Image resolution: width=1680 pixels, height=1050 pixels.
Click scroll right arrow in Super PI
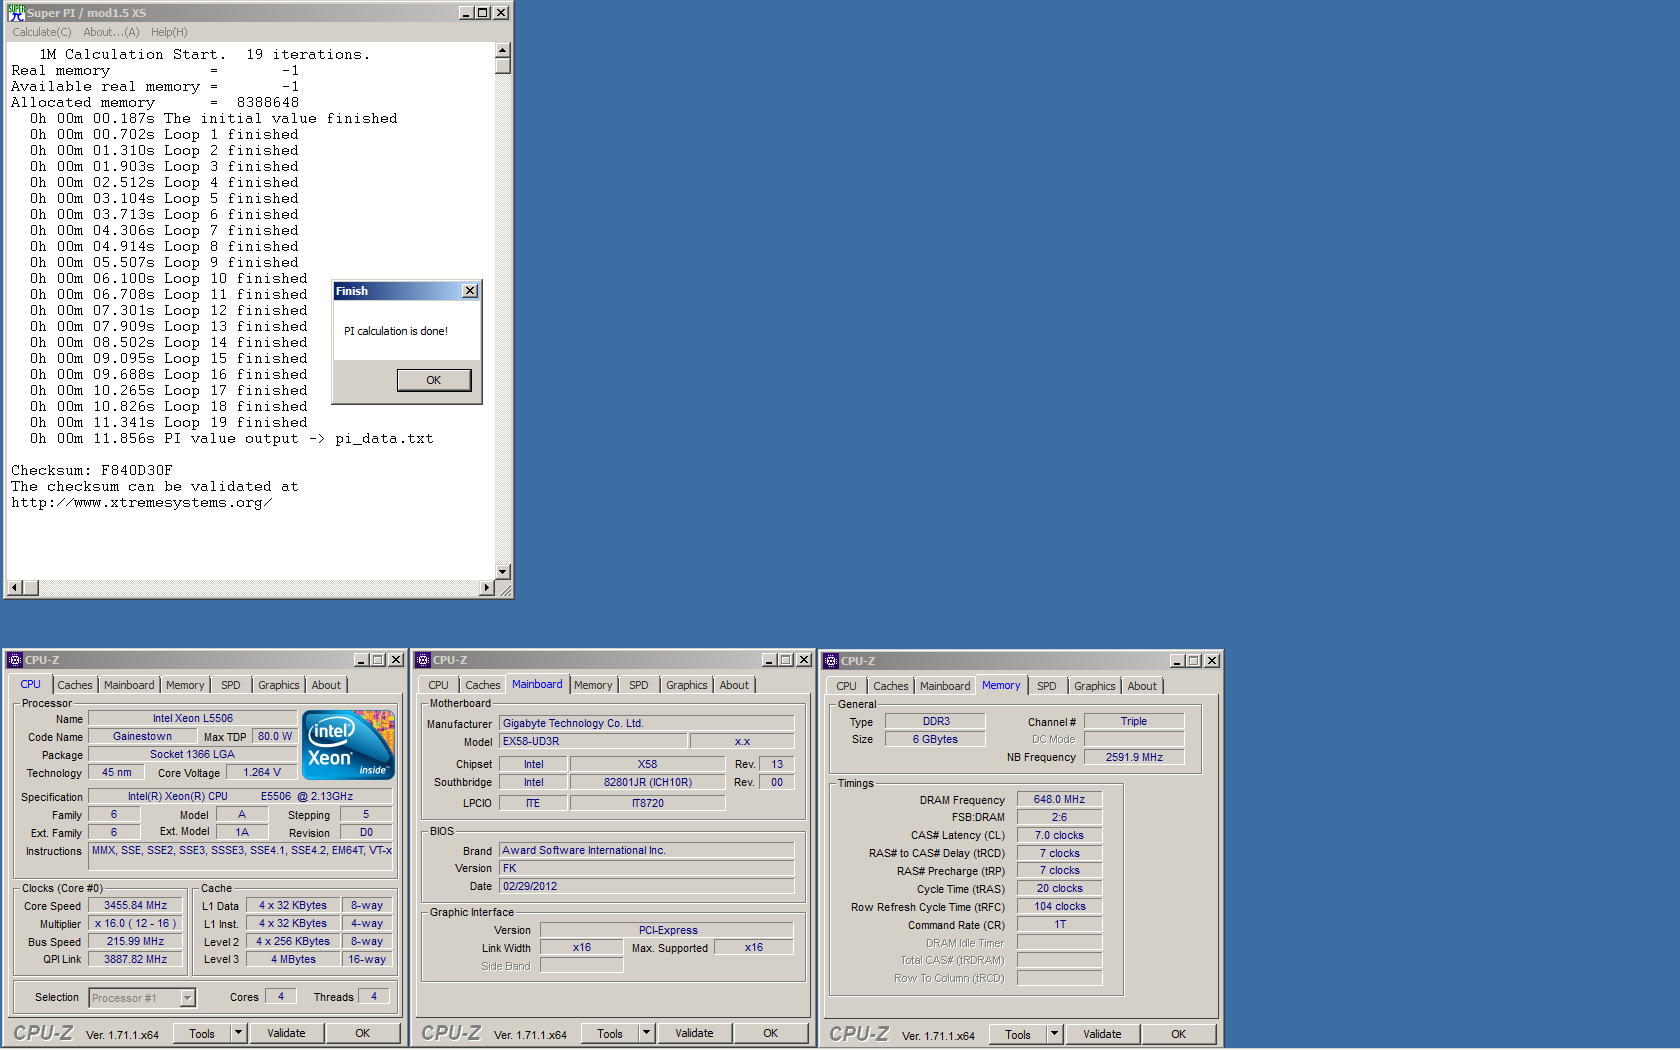pos(487,588)
